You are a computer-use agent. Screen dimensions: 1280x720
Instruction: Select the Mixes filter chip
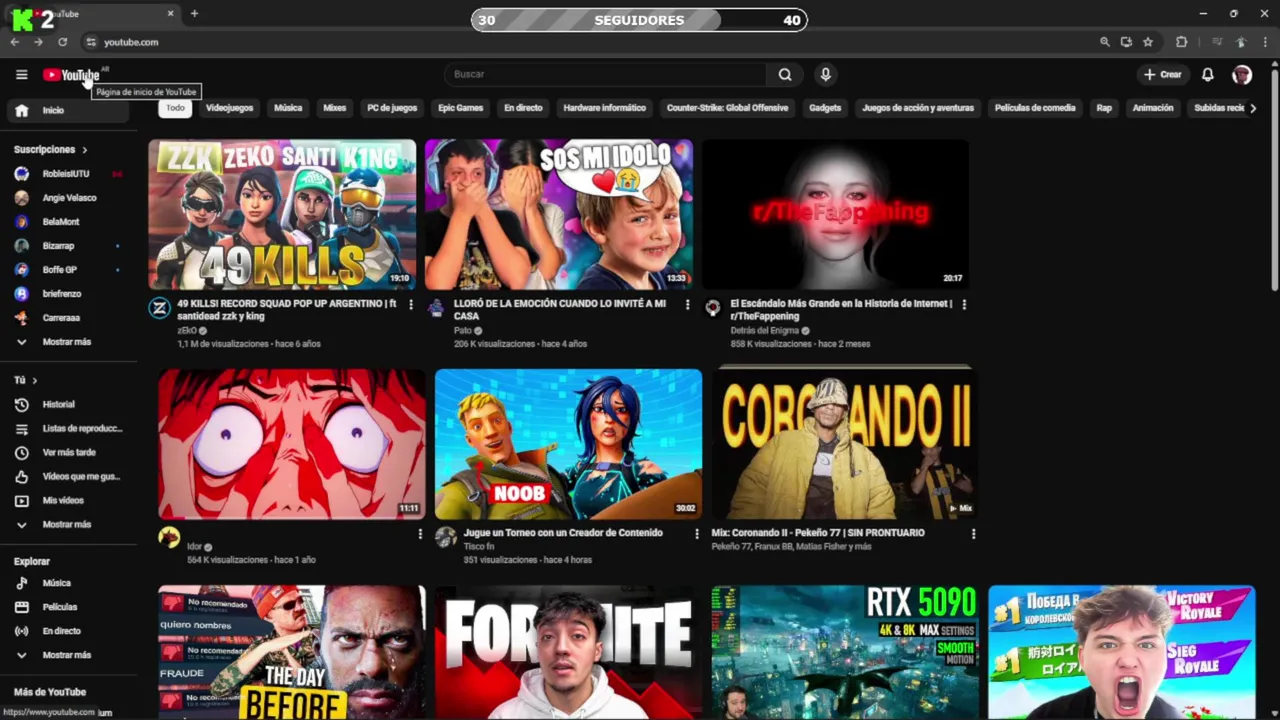(334, 108)
